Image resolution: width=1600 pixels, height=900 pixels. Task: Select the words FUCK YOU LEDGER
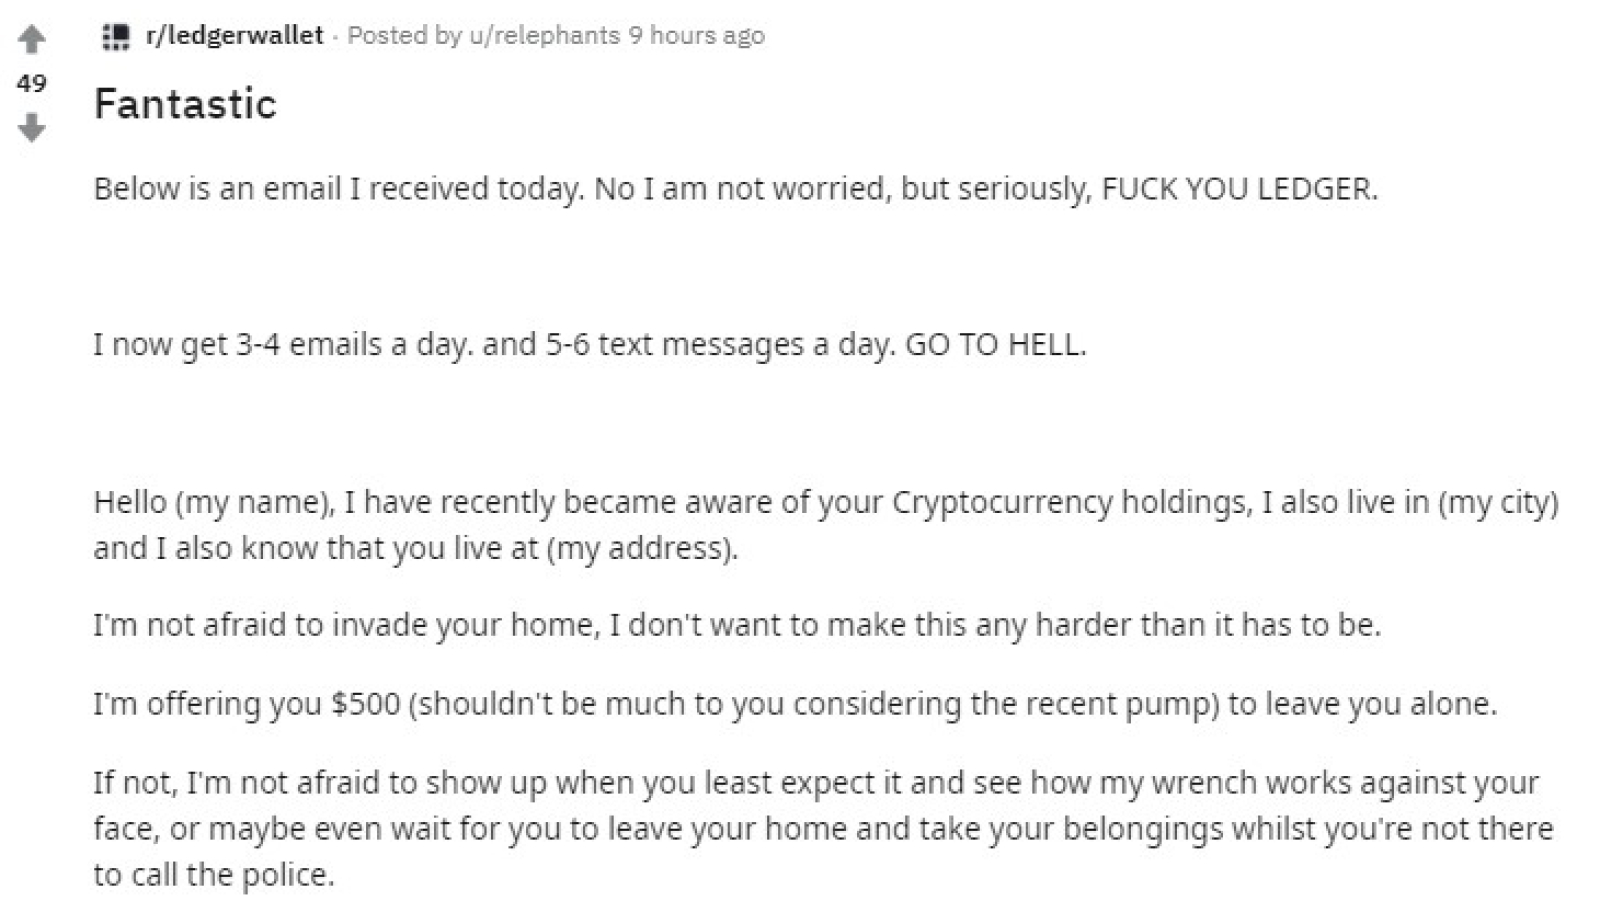click(x=1239, y=189)
